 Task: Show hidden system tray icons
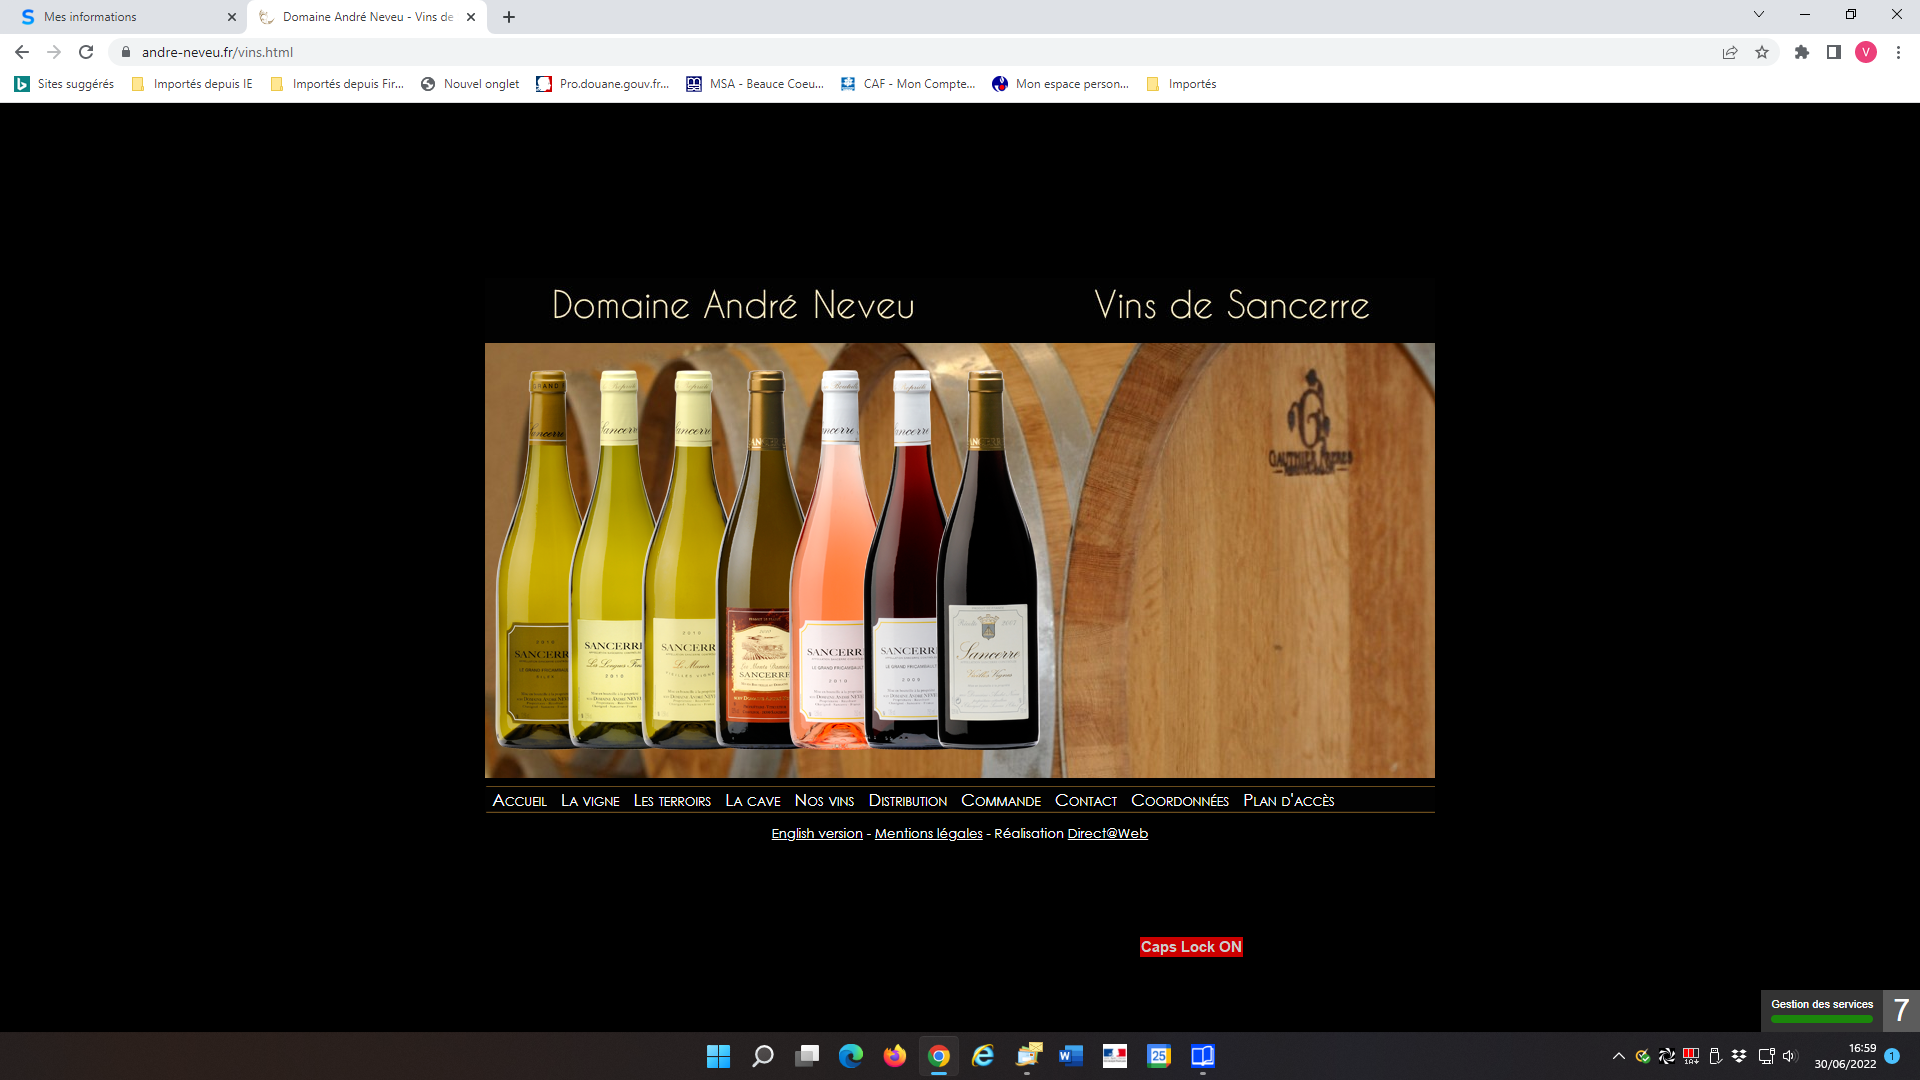[x=1619, y=1056]
